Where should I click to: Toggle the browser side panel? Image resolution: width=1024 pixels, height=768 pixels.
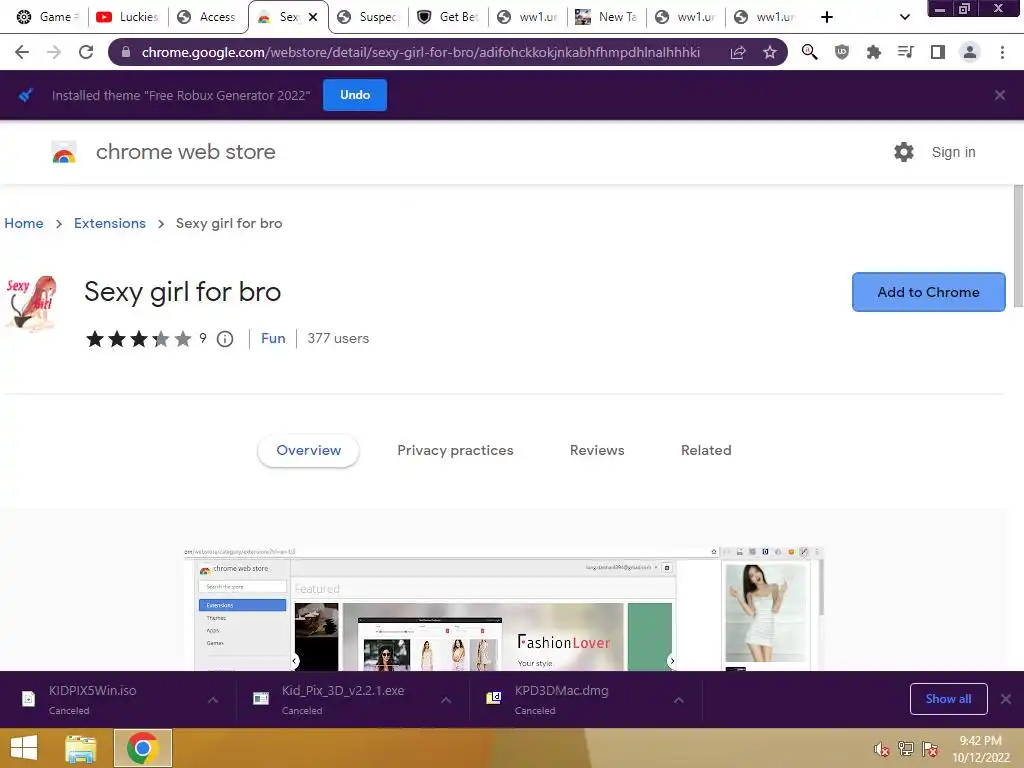pyautogui.click(x=937, y=52)
